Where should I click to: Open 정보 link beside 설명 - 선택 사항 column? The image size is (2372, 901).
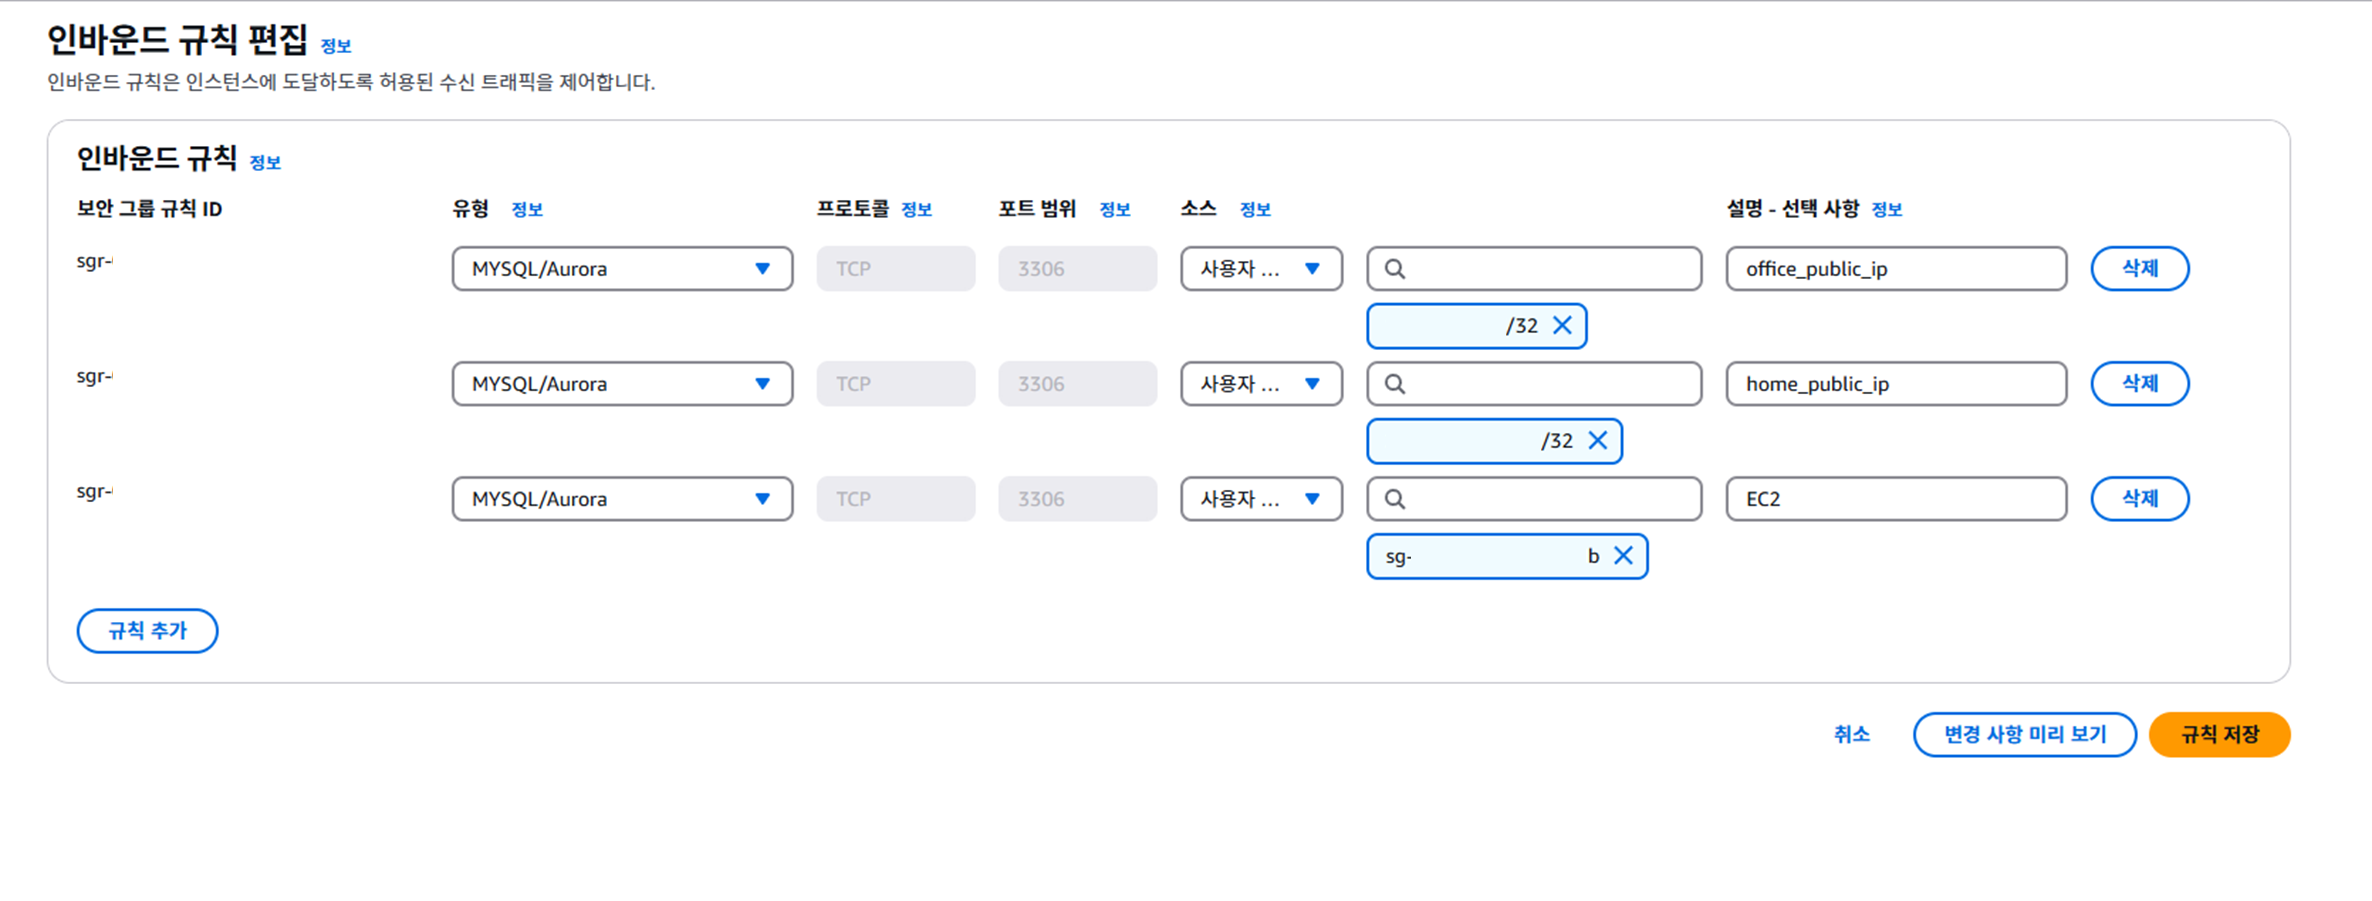coord(1887,209)
